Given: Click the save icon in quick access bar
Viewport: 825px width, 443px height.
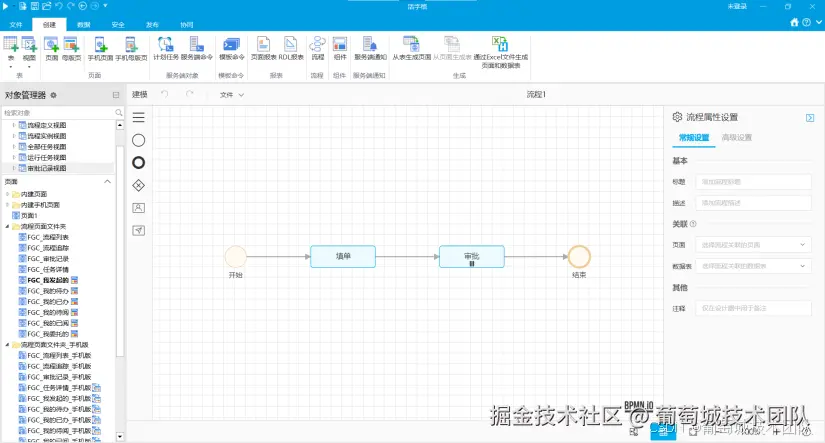Looking at the screenshot, I should point(35,6).
